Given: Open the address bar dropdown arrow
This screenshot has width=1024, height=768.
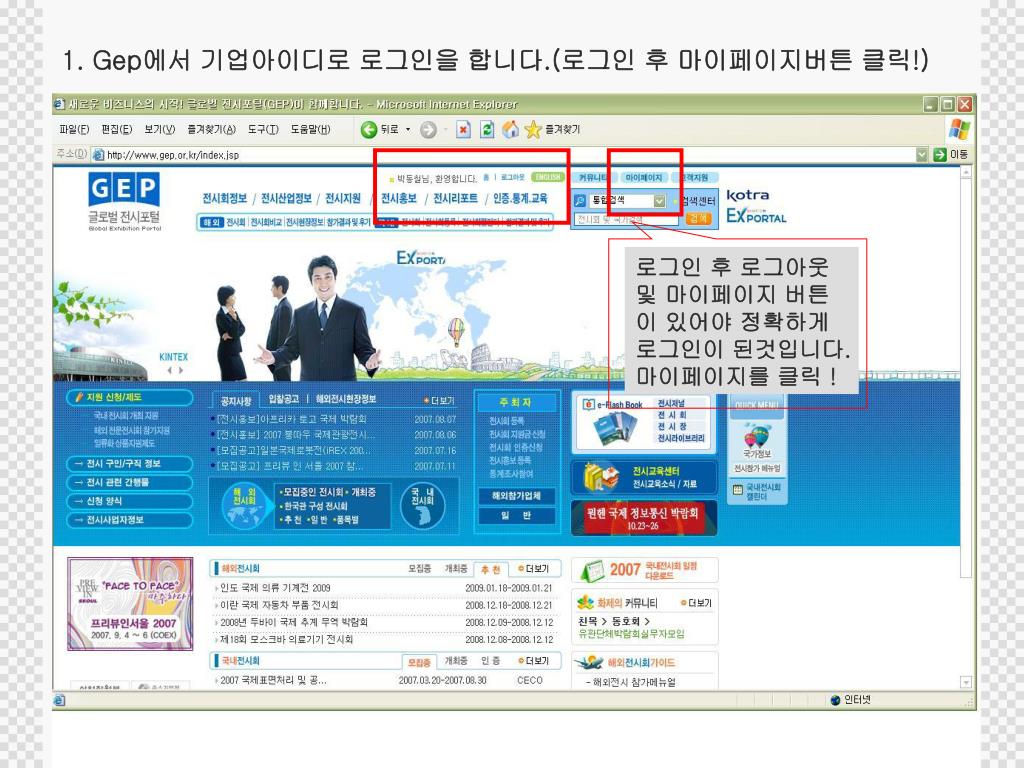Looking at the screenshot, I should 921,155.
